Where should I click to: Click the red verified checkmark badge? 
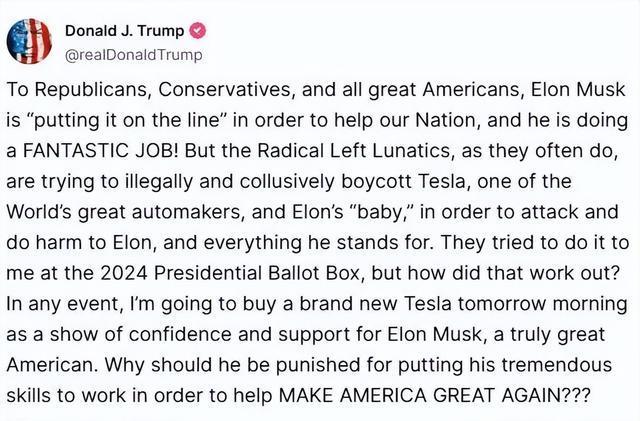(x=198, y=31)
